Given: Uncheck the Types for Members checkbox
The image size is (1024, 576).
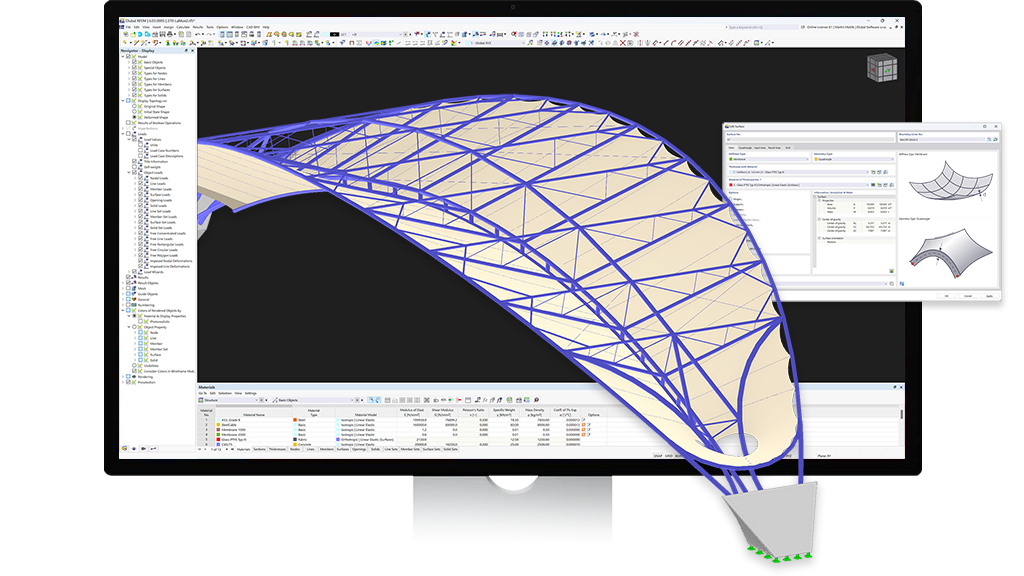Looking at the screenshot, I should pyautogui.click(x=134, y=84).
